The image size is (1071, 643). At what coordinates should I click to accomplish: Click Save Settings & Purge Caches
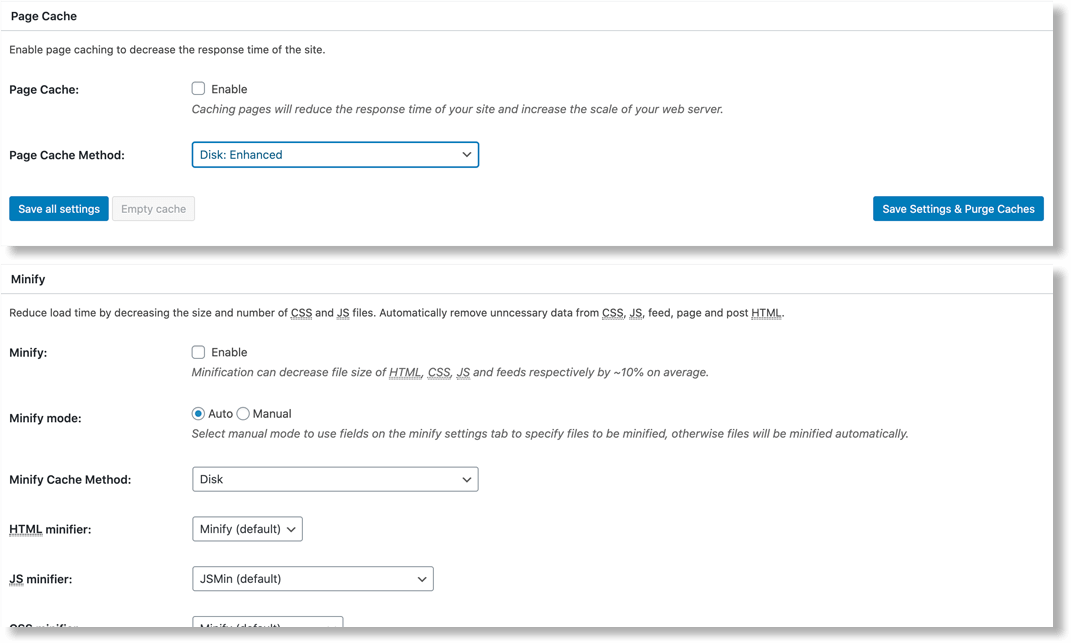(958, 208)
